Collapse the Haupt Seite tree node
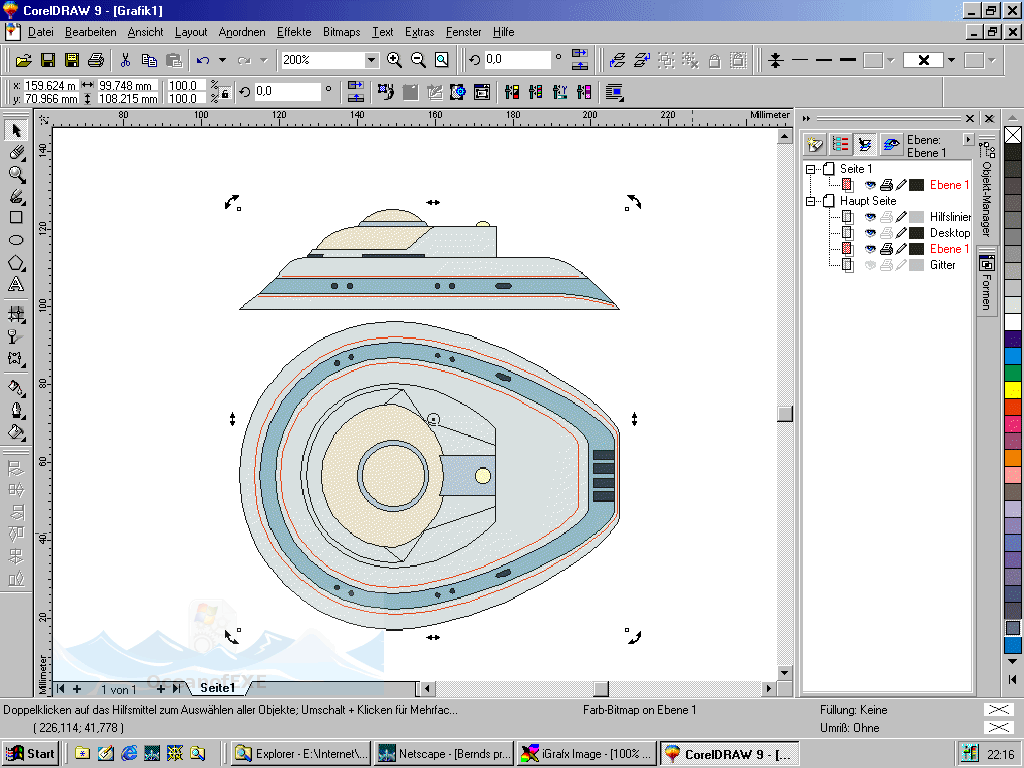This screenshot has height=768, width=1024. [x=811, y=201]
